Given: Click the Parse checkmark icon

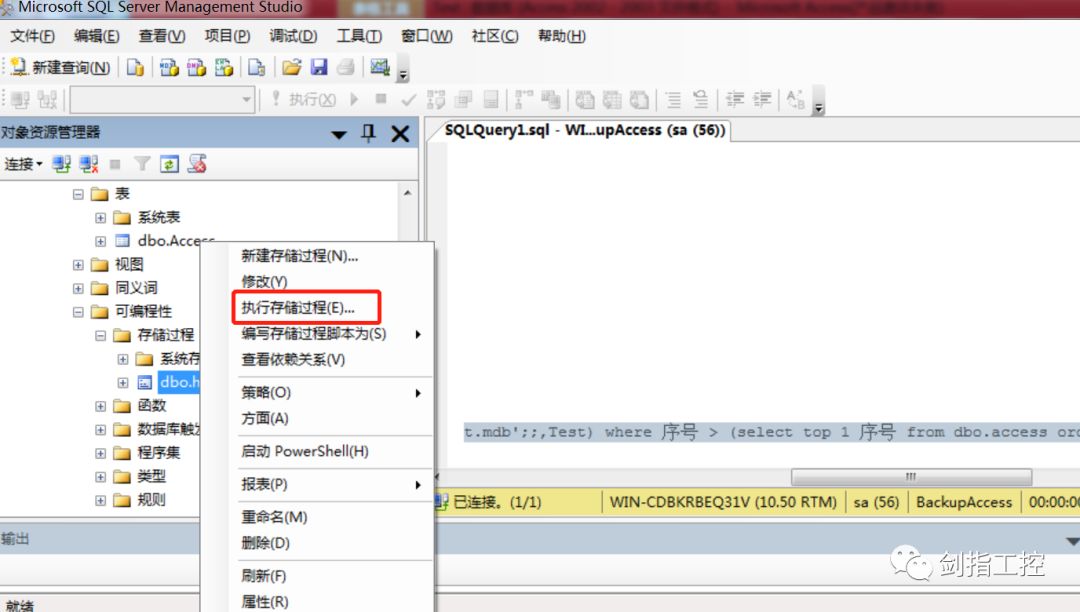Looking at the screenshot, I should (408, 100).
